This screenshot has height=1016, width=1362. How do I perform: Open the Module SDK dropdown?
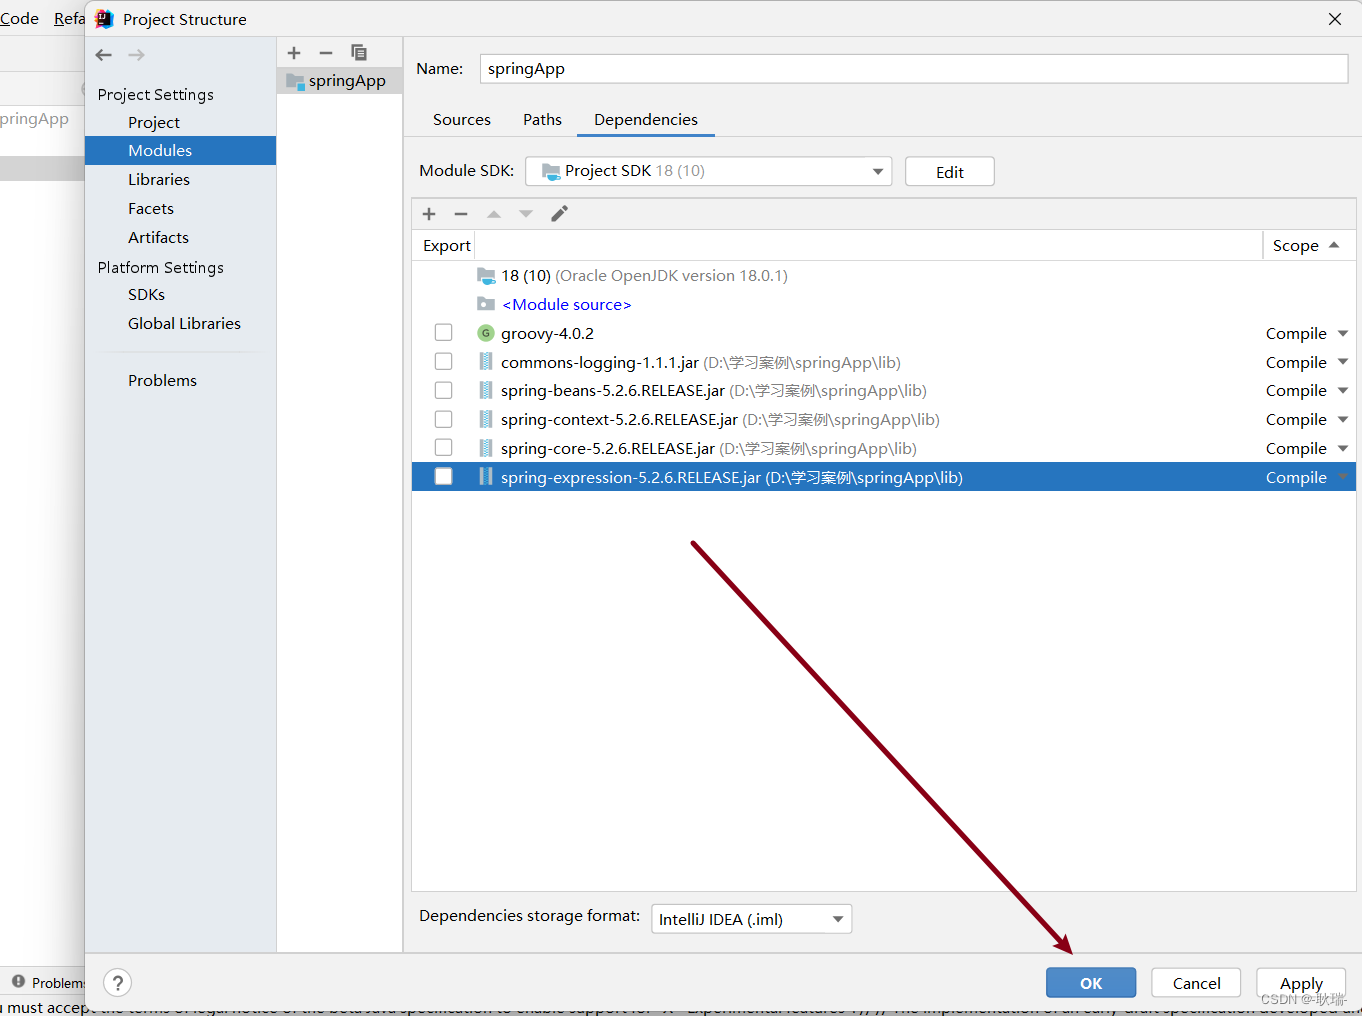(709, 171)
